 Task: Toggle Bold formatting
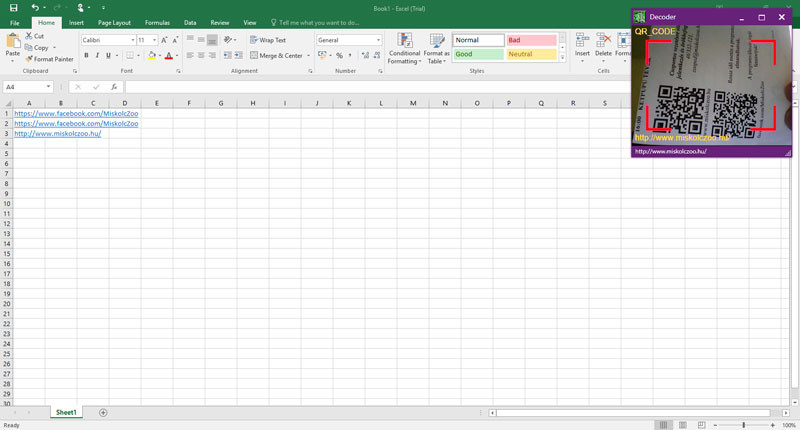pyautogui.click(x=86, y=55)
